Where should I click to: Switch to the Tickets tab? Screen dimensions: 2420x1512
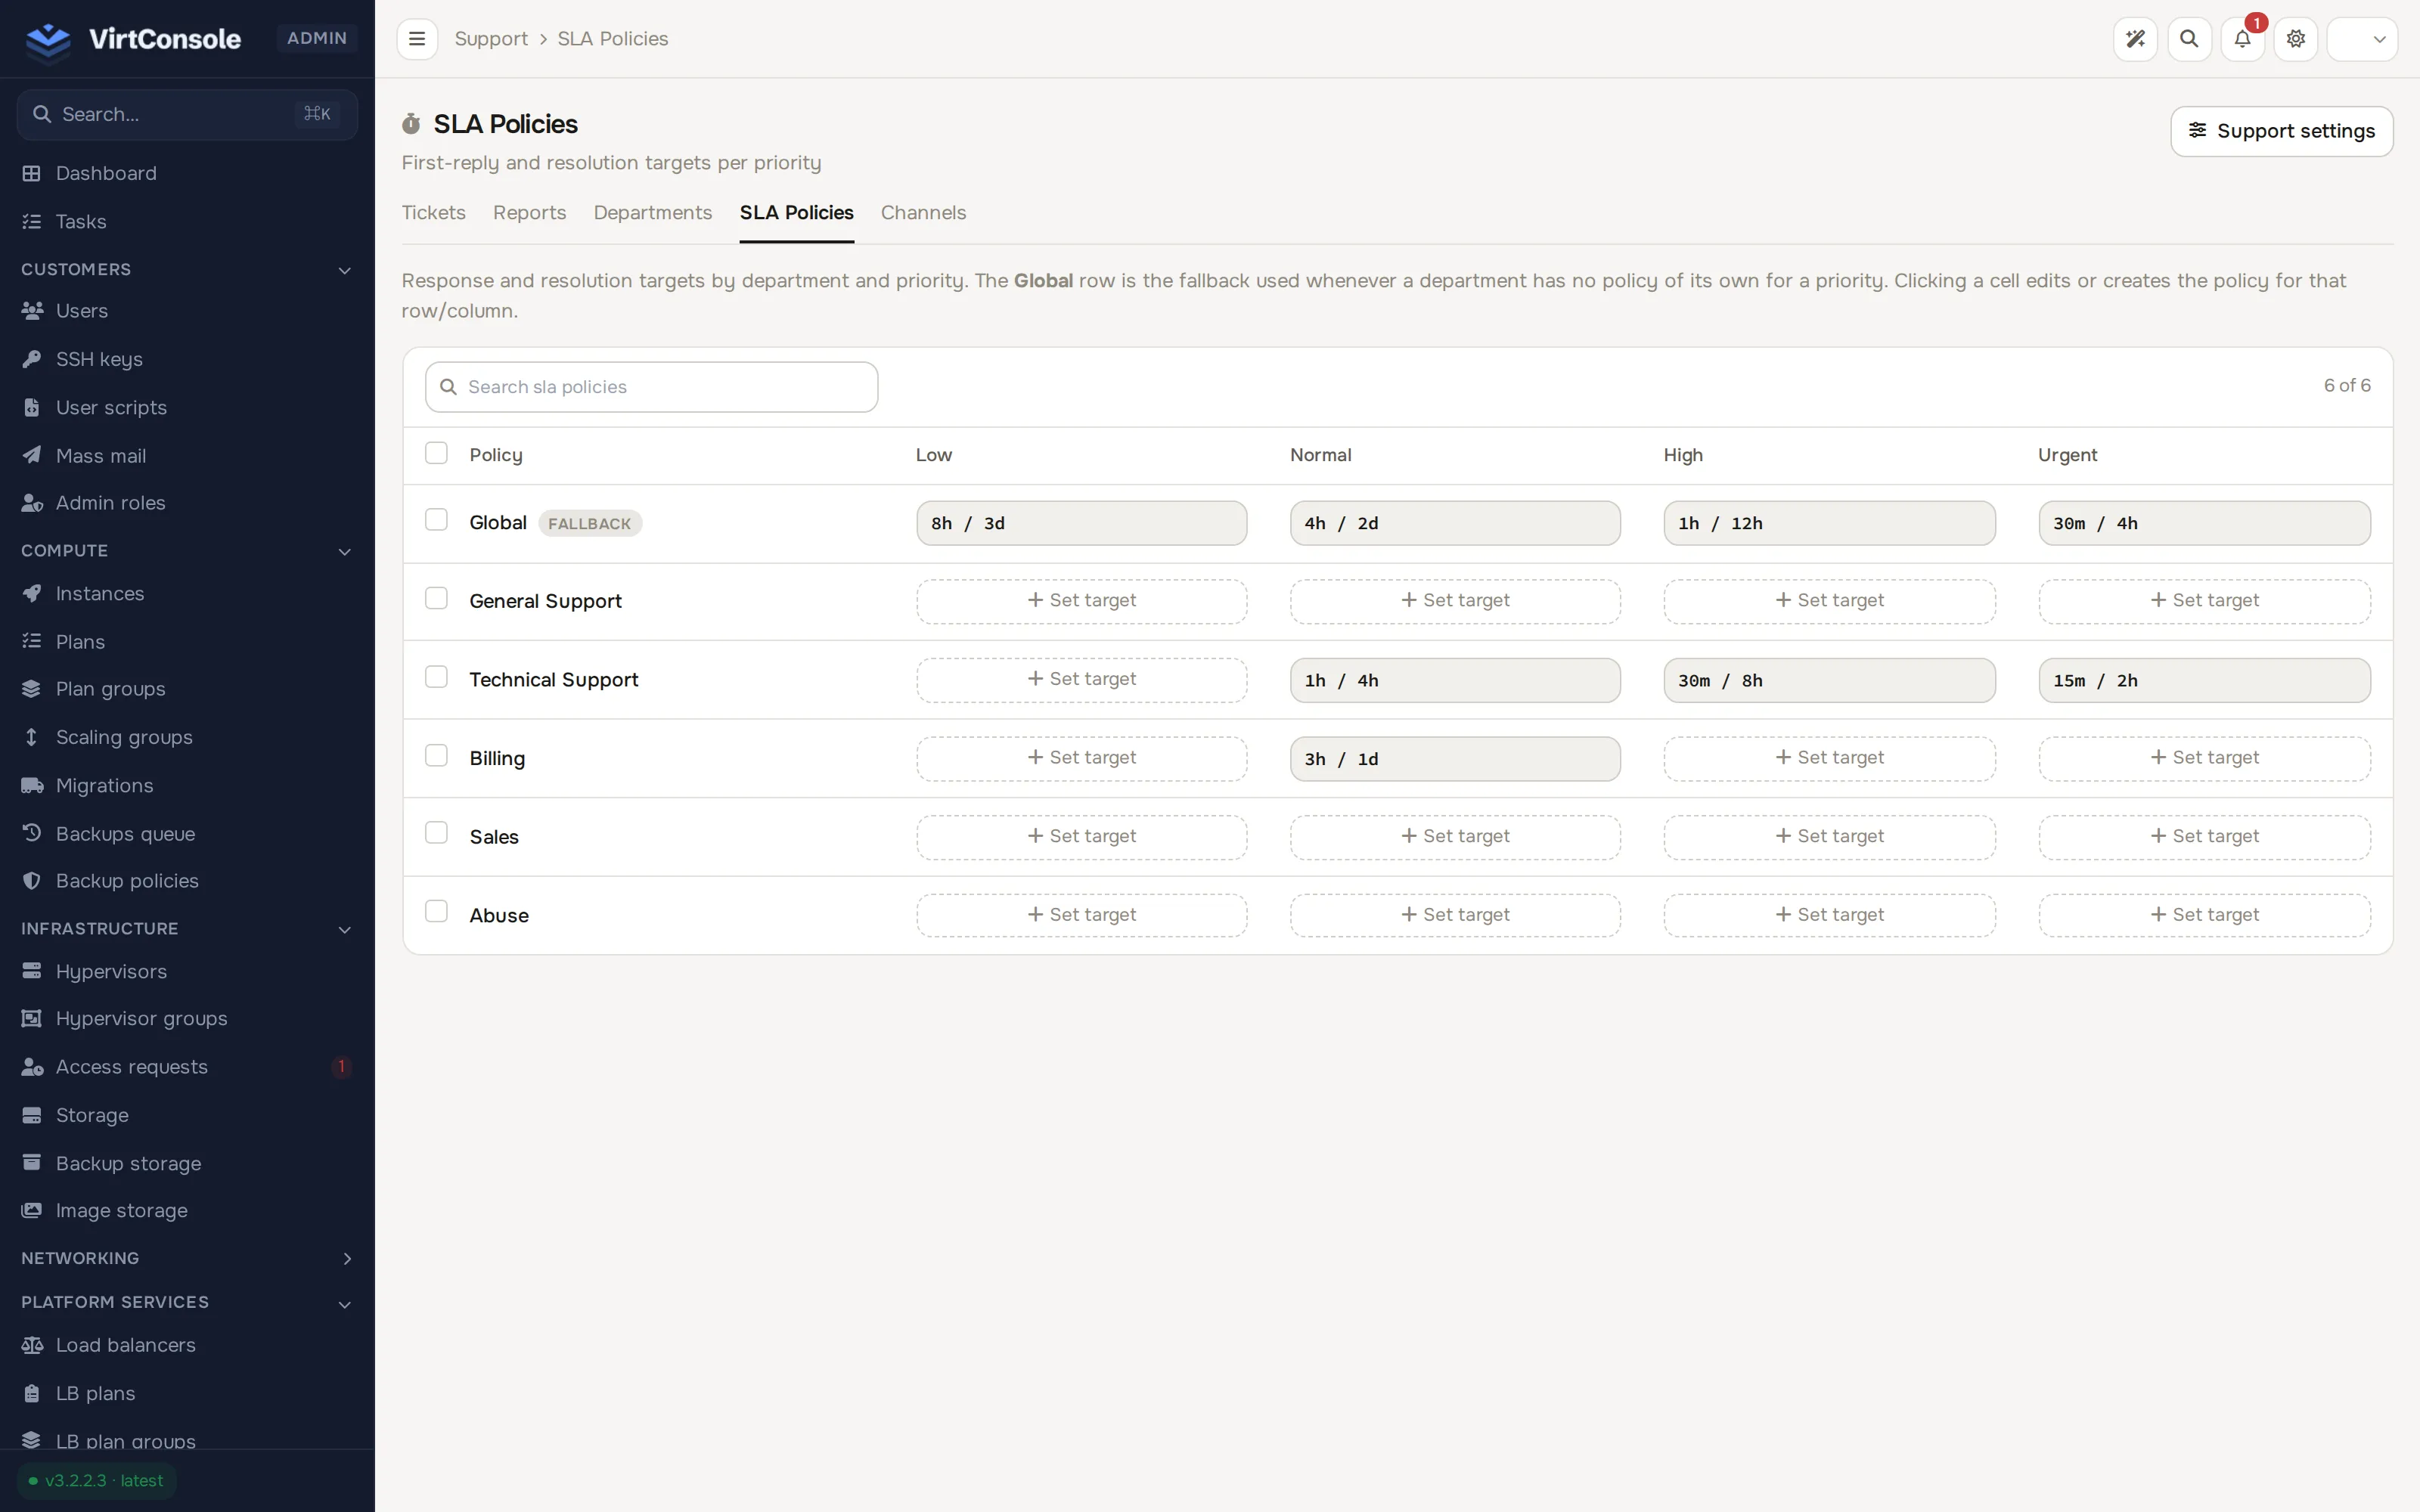click(434, 213)
